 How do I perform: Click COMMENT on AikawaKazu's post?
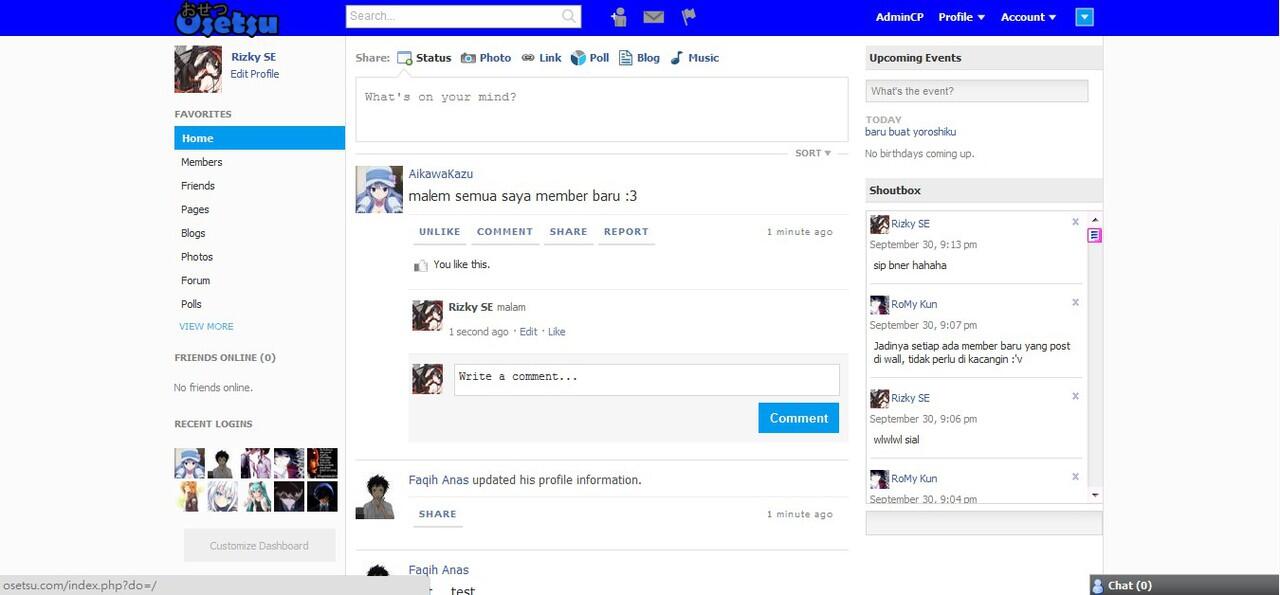pos(505,231)
